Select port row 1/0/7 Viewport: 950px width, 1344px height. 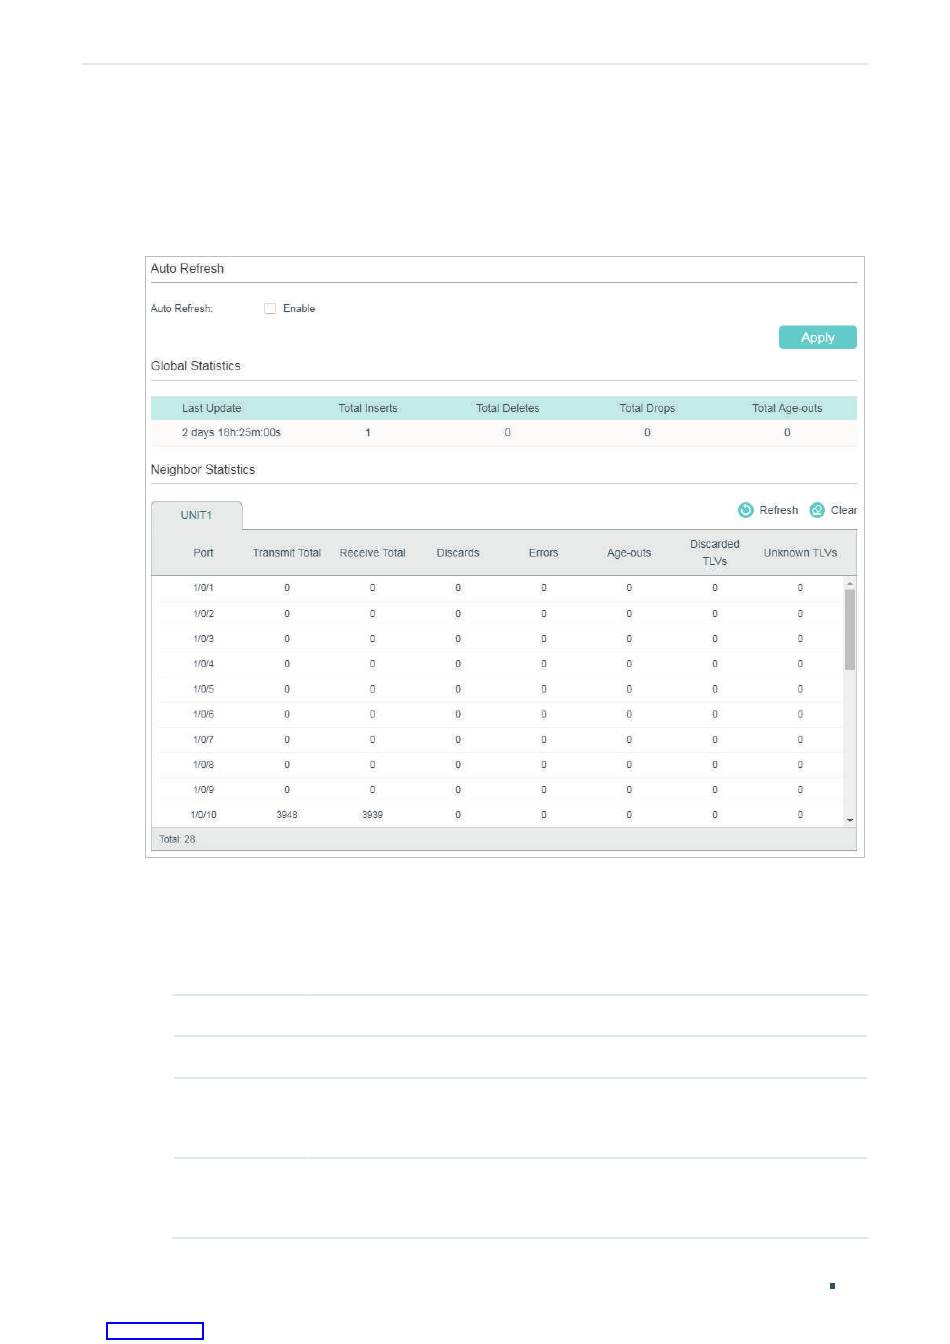coord(498,740)
